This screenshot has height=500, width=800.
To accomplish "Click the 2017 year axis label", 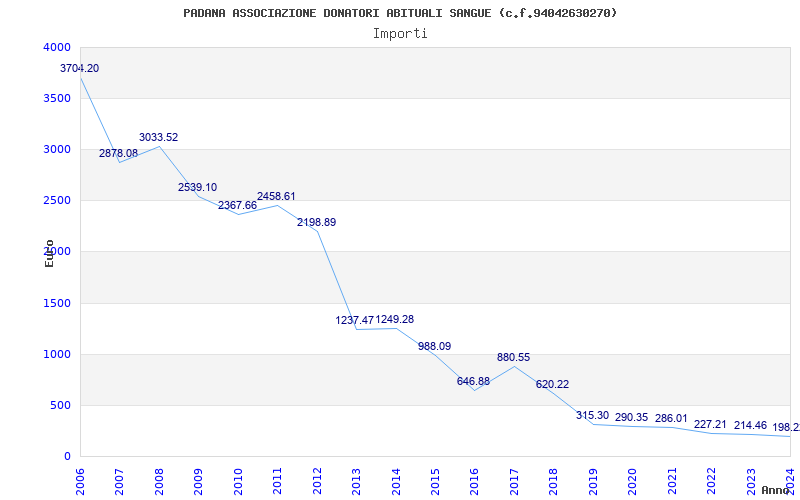I will 514,482.
